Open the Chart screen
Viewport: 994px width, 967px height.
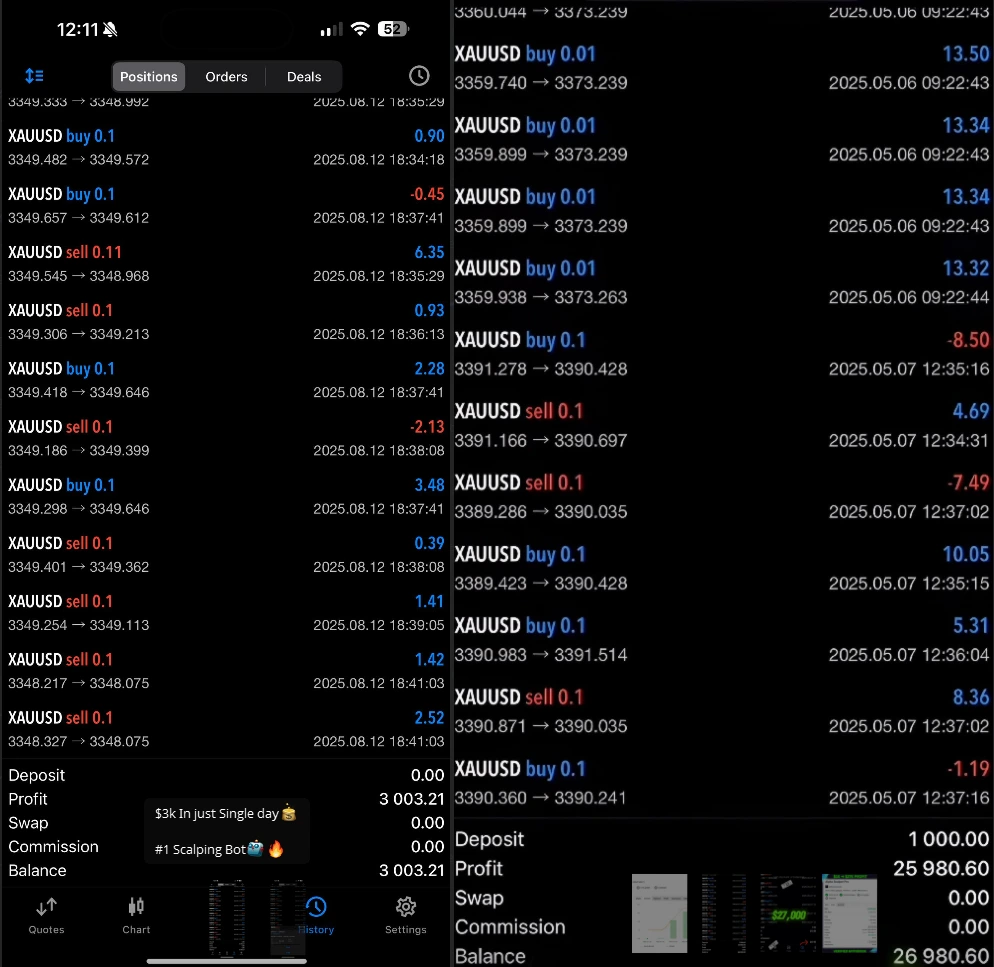[136, 914]
